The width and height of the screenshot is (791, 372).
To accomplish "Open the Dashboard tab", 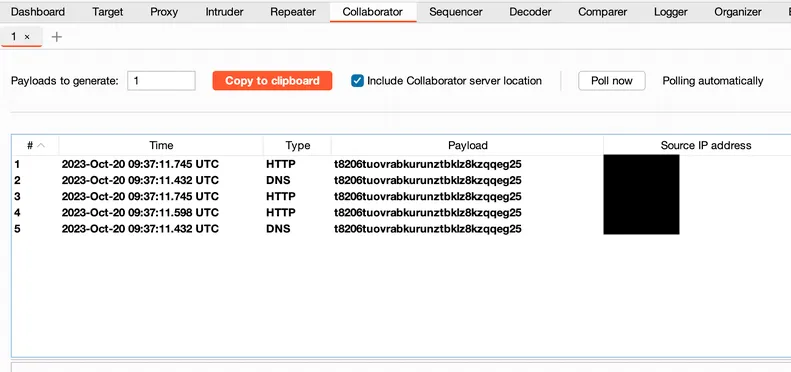I will coord(38,12).
